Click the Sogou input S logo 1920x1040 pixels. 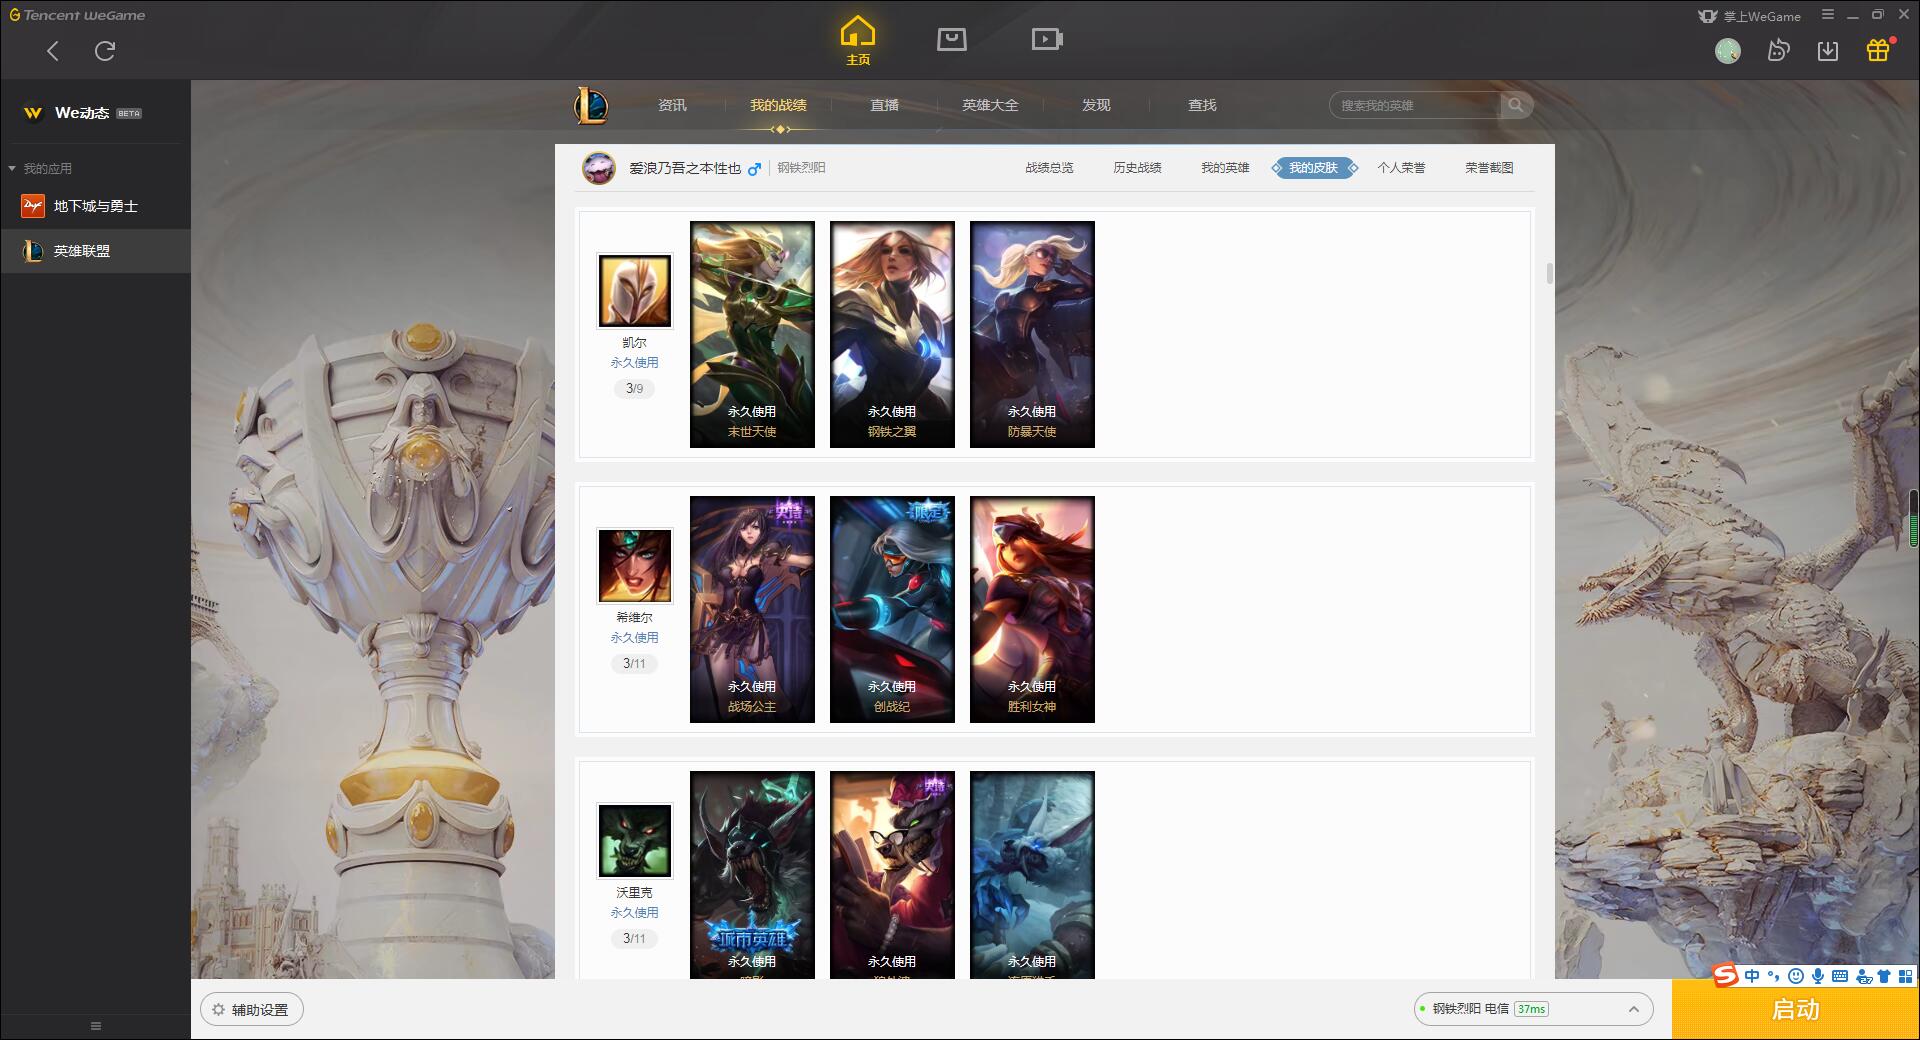point(1725,976)
